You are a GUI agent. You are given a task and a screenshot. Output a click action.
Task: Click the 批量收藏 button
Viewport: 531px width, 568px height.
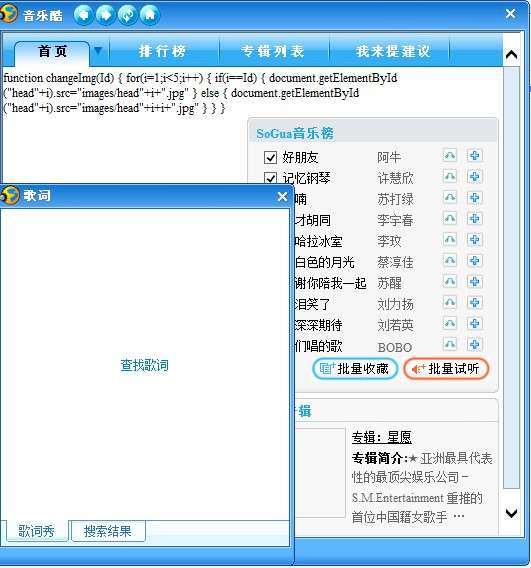(x=355, y=369)
